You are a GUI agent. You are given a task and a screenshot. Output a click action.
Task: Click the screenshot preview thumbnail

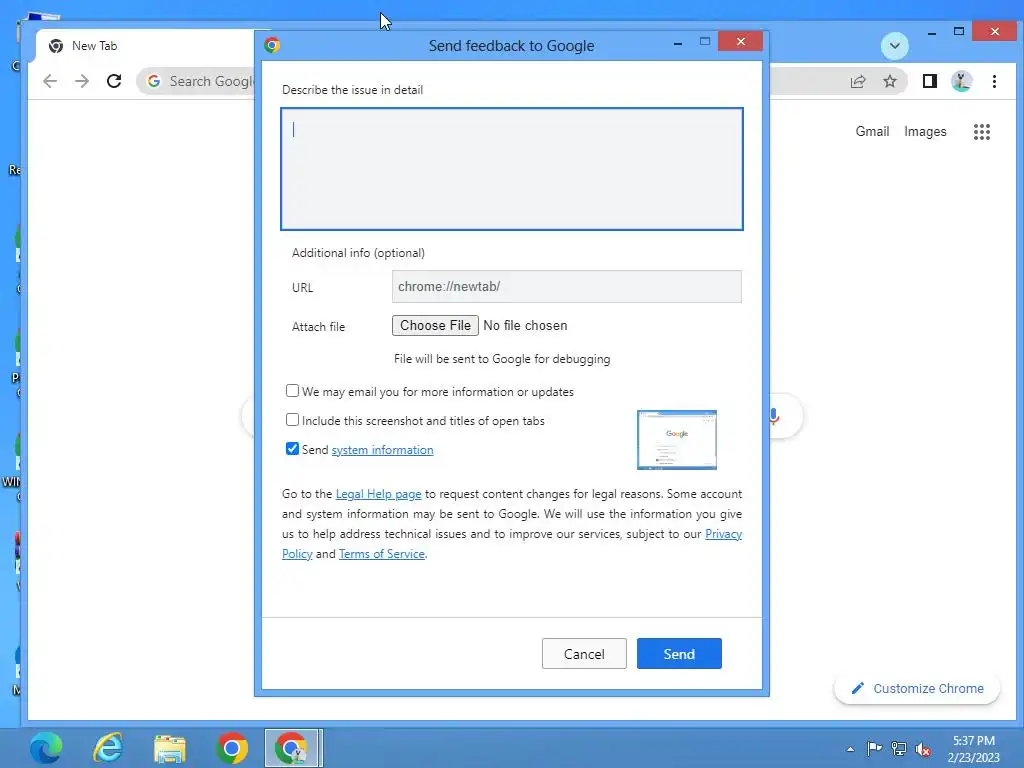coord(677,440)
